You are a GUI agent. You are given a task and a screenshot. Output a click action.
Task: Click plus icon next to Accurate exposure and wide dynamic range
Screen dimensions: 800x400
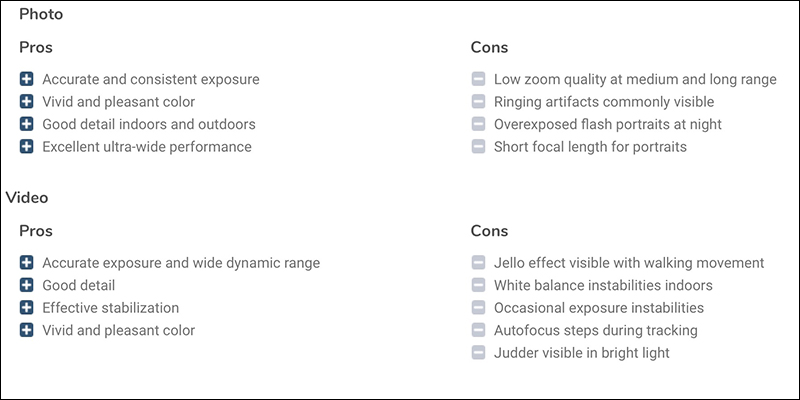click(27, 263)
